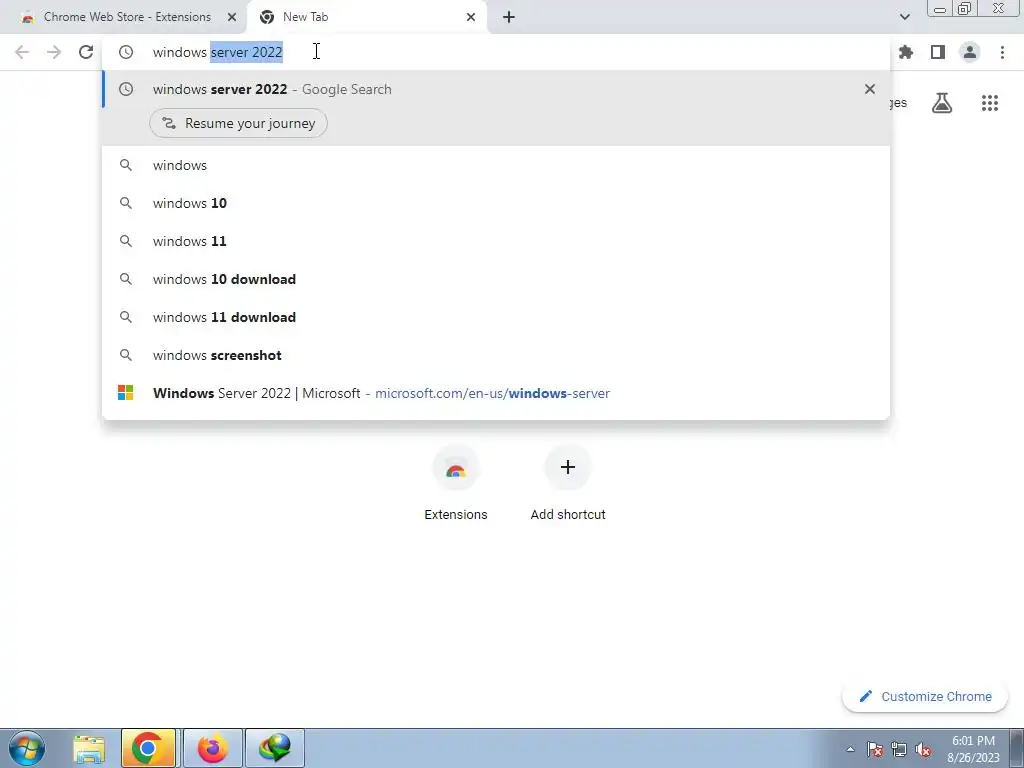
Task: Open Windows Server 2022 Microsoft link
Action: 496,392
